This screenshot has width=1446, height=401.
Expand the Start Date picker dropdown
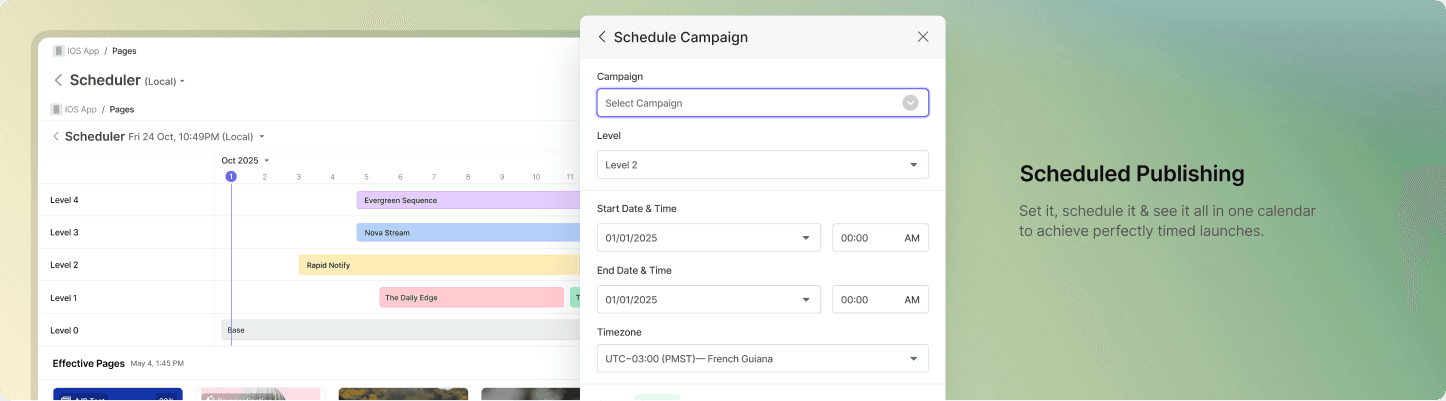[x=806, y=238]
